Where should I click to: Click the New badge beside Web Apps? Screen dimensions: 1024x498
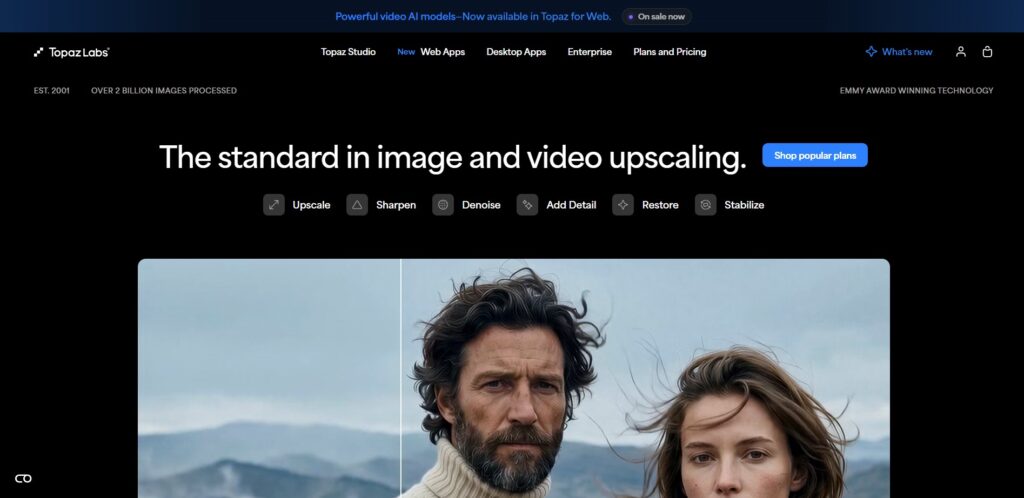pyautogui.click(x=406, y=52)
